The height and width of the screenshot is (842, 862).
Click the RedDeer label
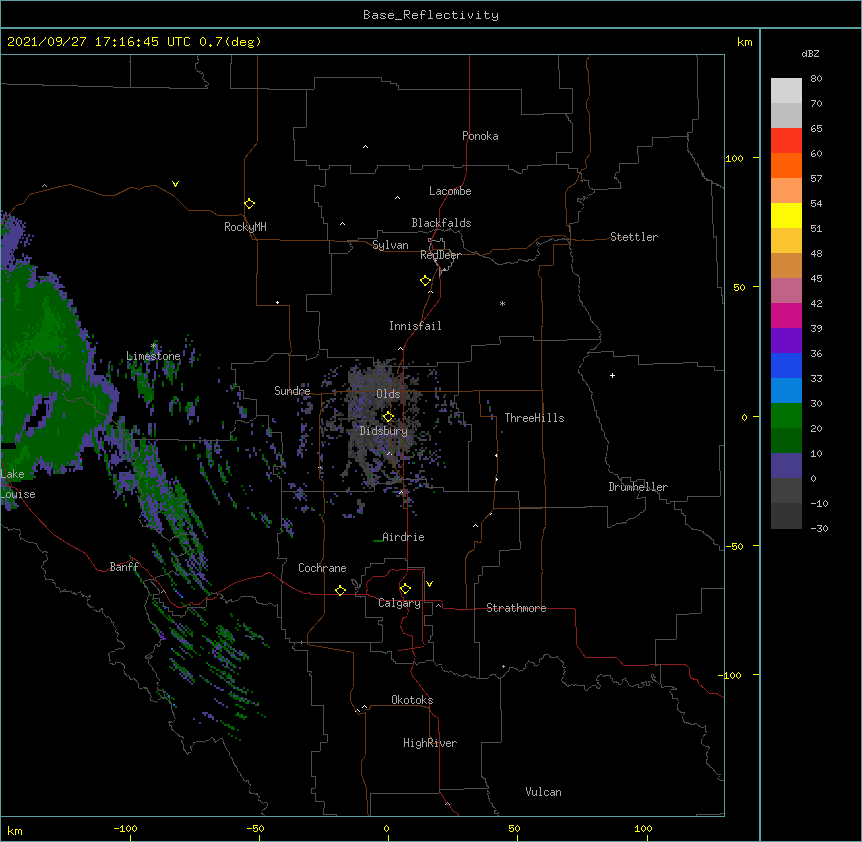point(440,255)
